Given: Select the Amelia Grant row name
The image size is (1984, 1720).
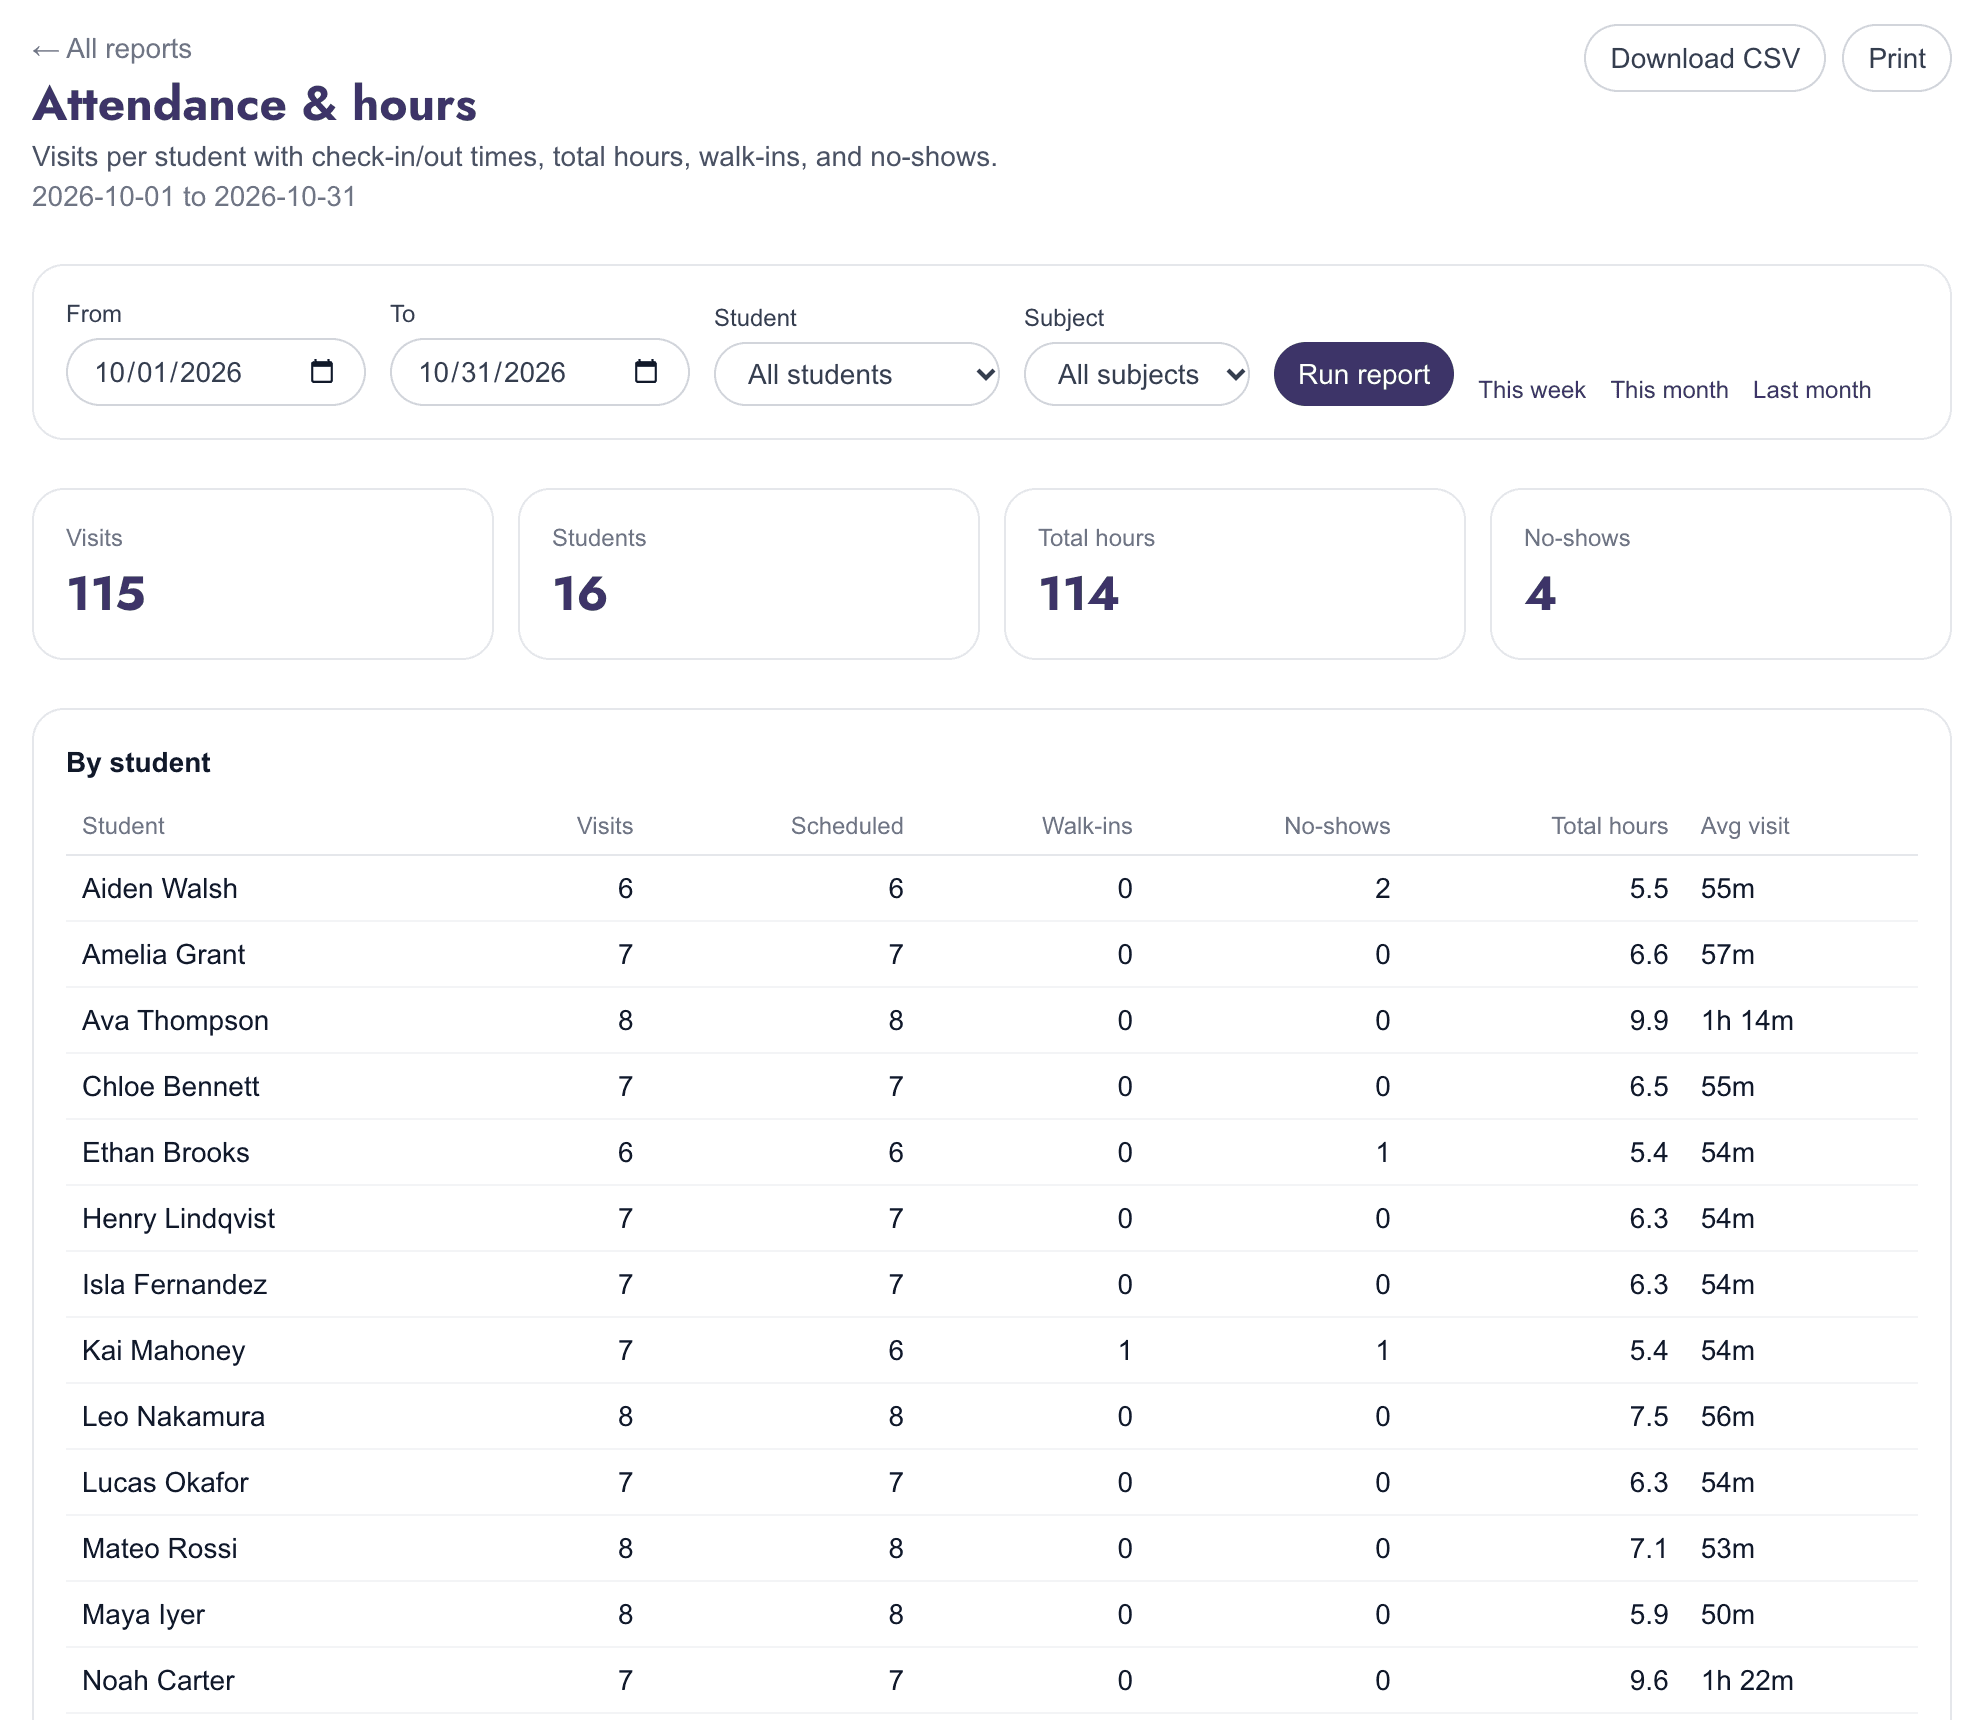Looking at the screenshot, I should (164, 955).
